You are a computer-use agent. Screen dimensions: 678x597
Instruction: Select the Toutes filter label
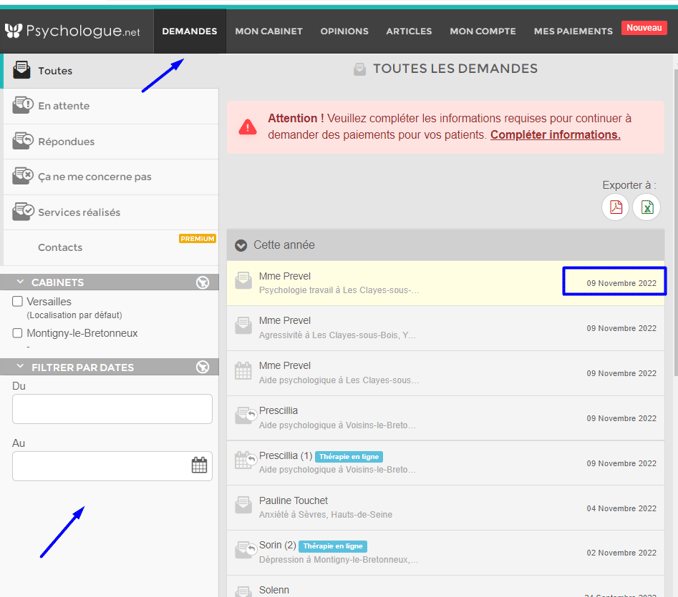(55, 70)
